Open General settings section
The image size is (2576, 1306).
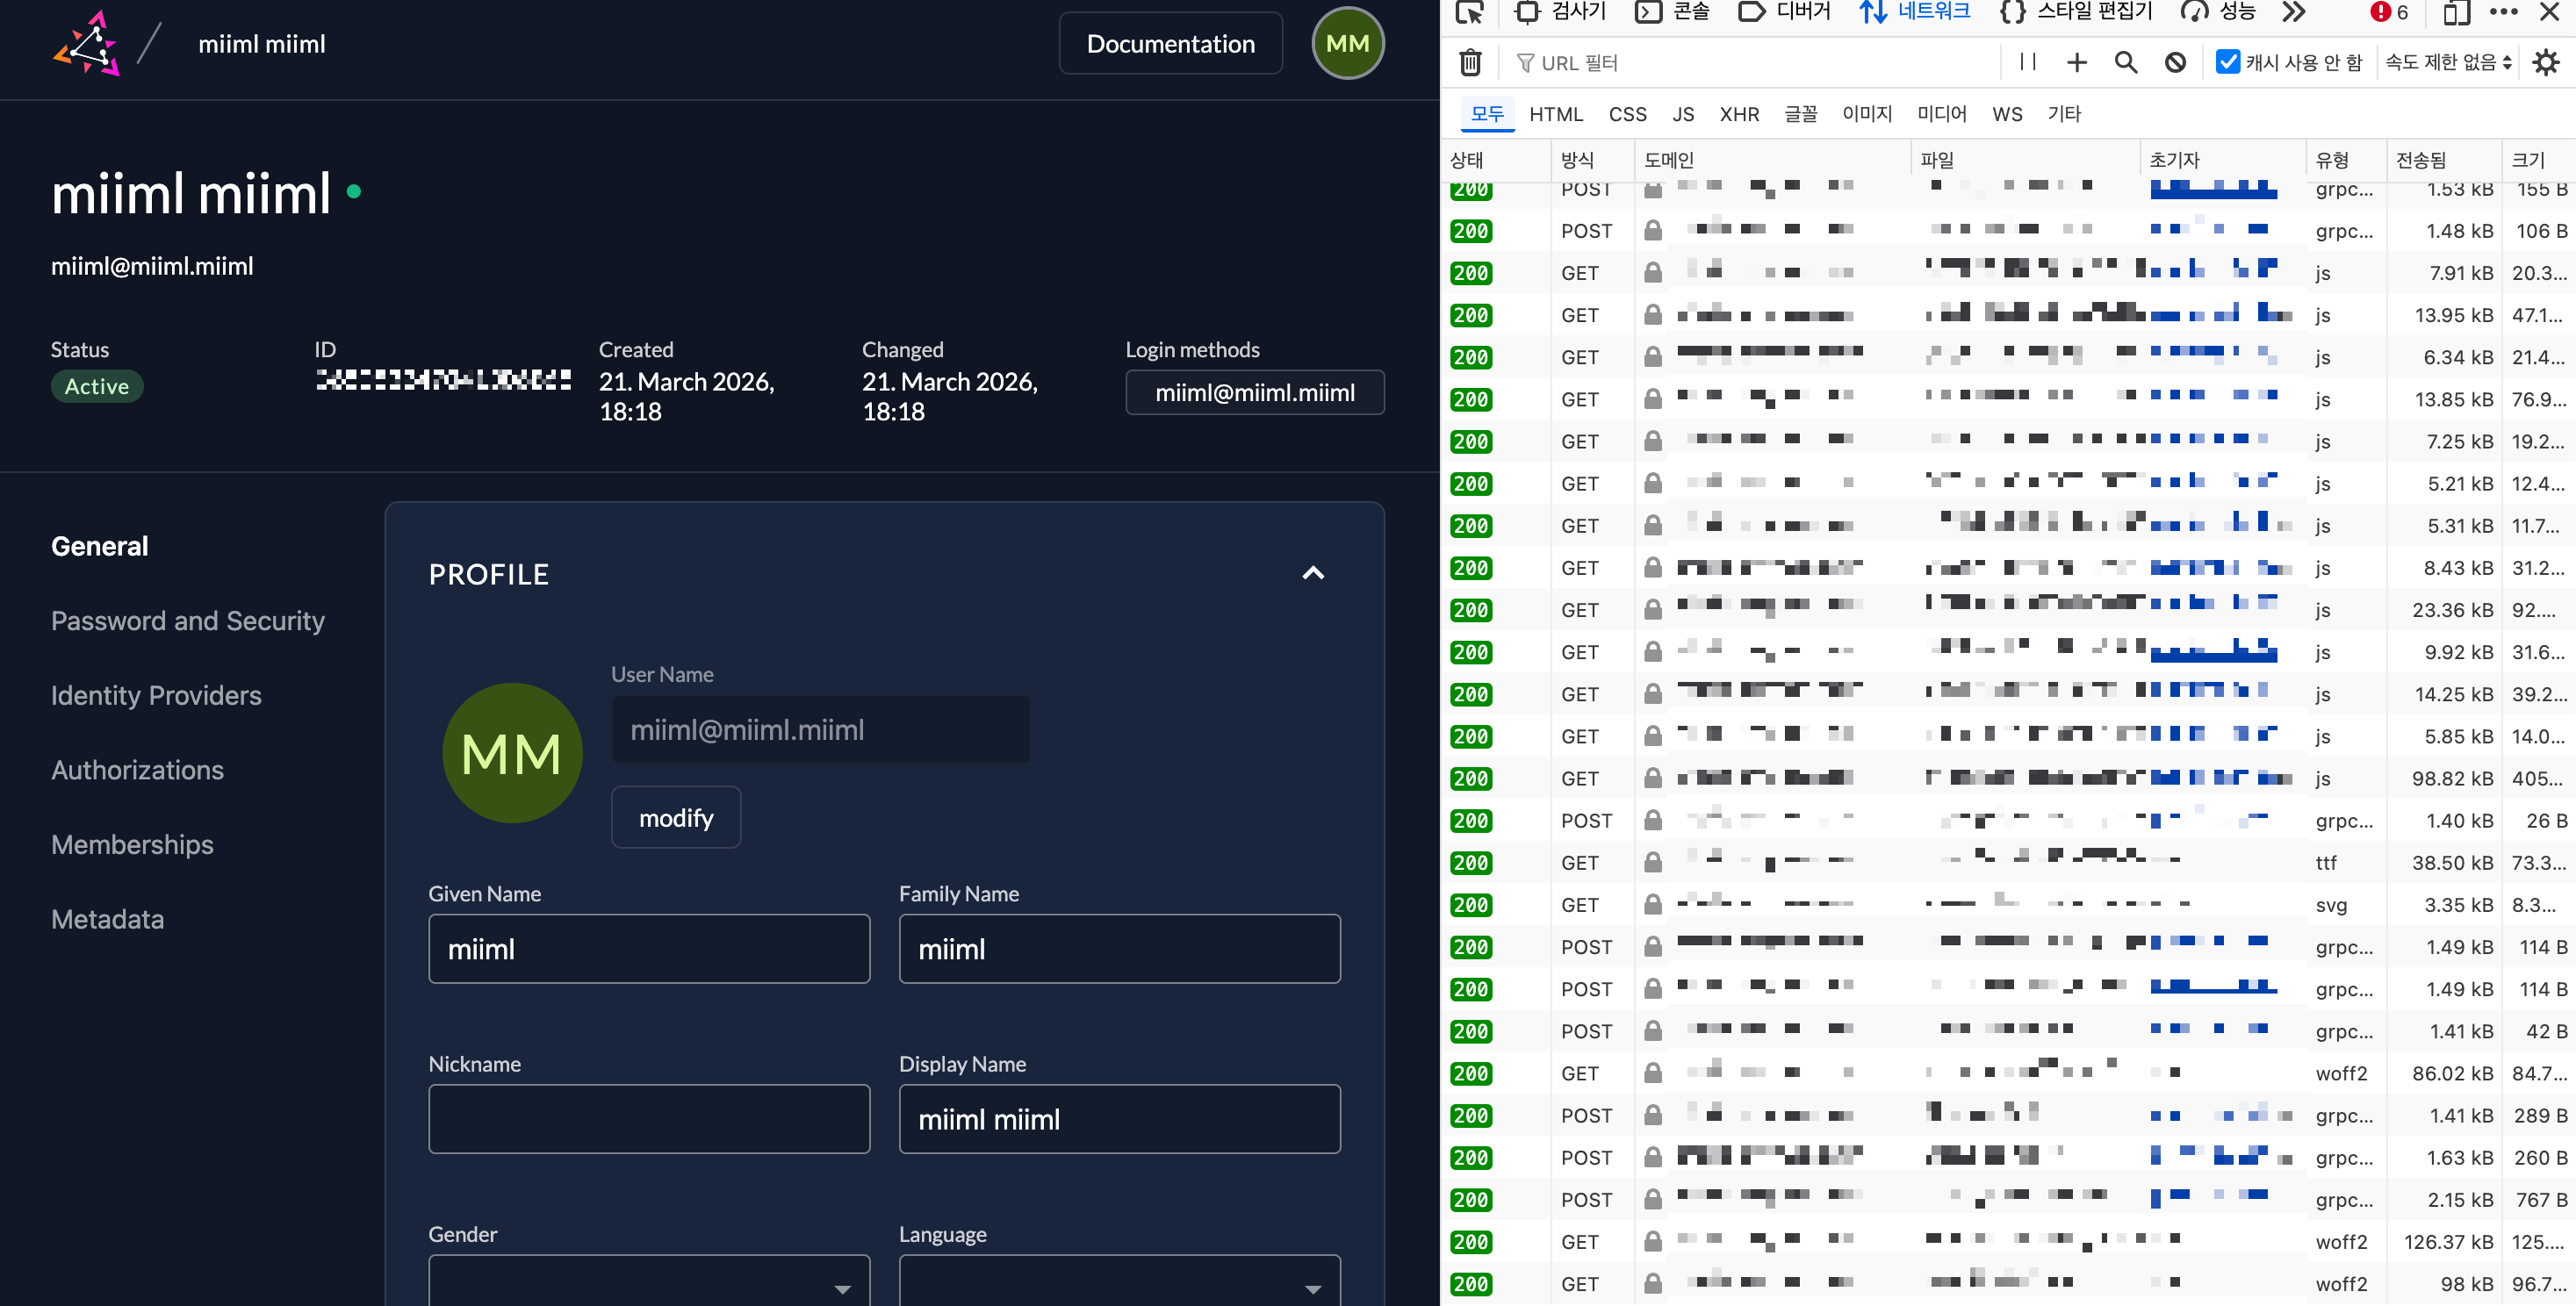click(x=100, y=545)
